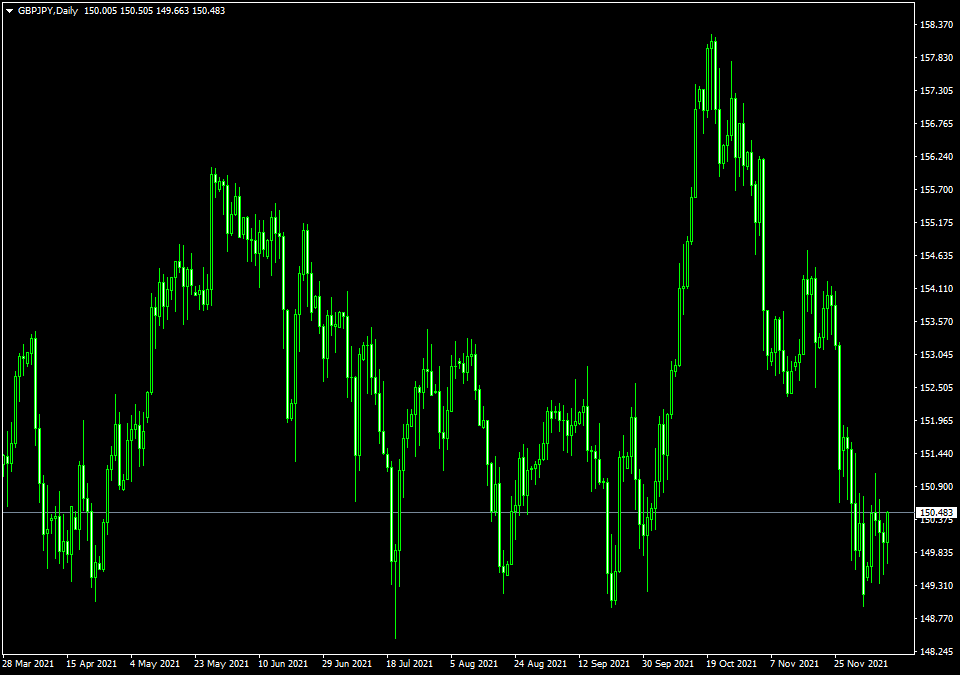The width and height of the screenshot is (960, 675).
Task: Click the 10 Jun 2021 date label
Action: (283, 663)
